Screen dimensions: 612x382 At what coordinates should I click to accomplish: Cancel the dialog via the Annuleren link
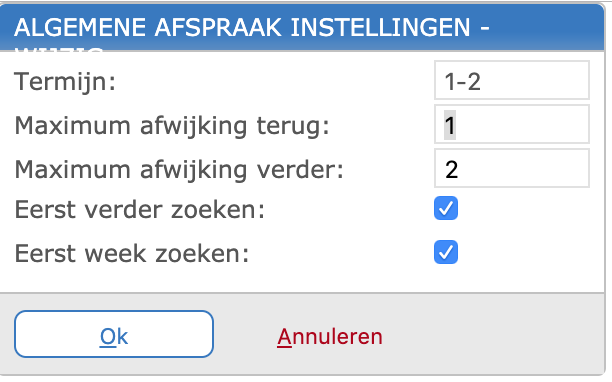[x=330, y=336]
